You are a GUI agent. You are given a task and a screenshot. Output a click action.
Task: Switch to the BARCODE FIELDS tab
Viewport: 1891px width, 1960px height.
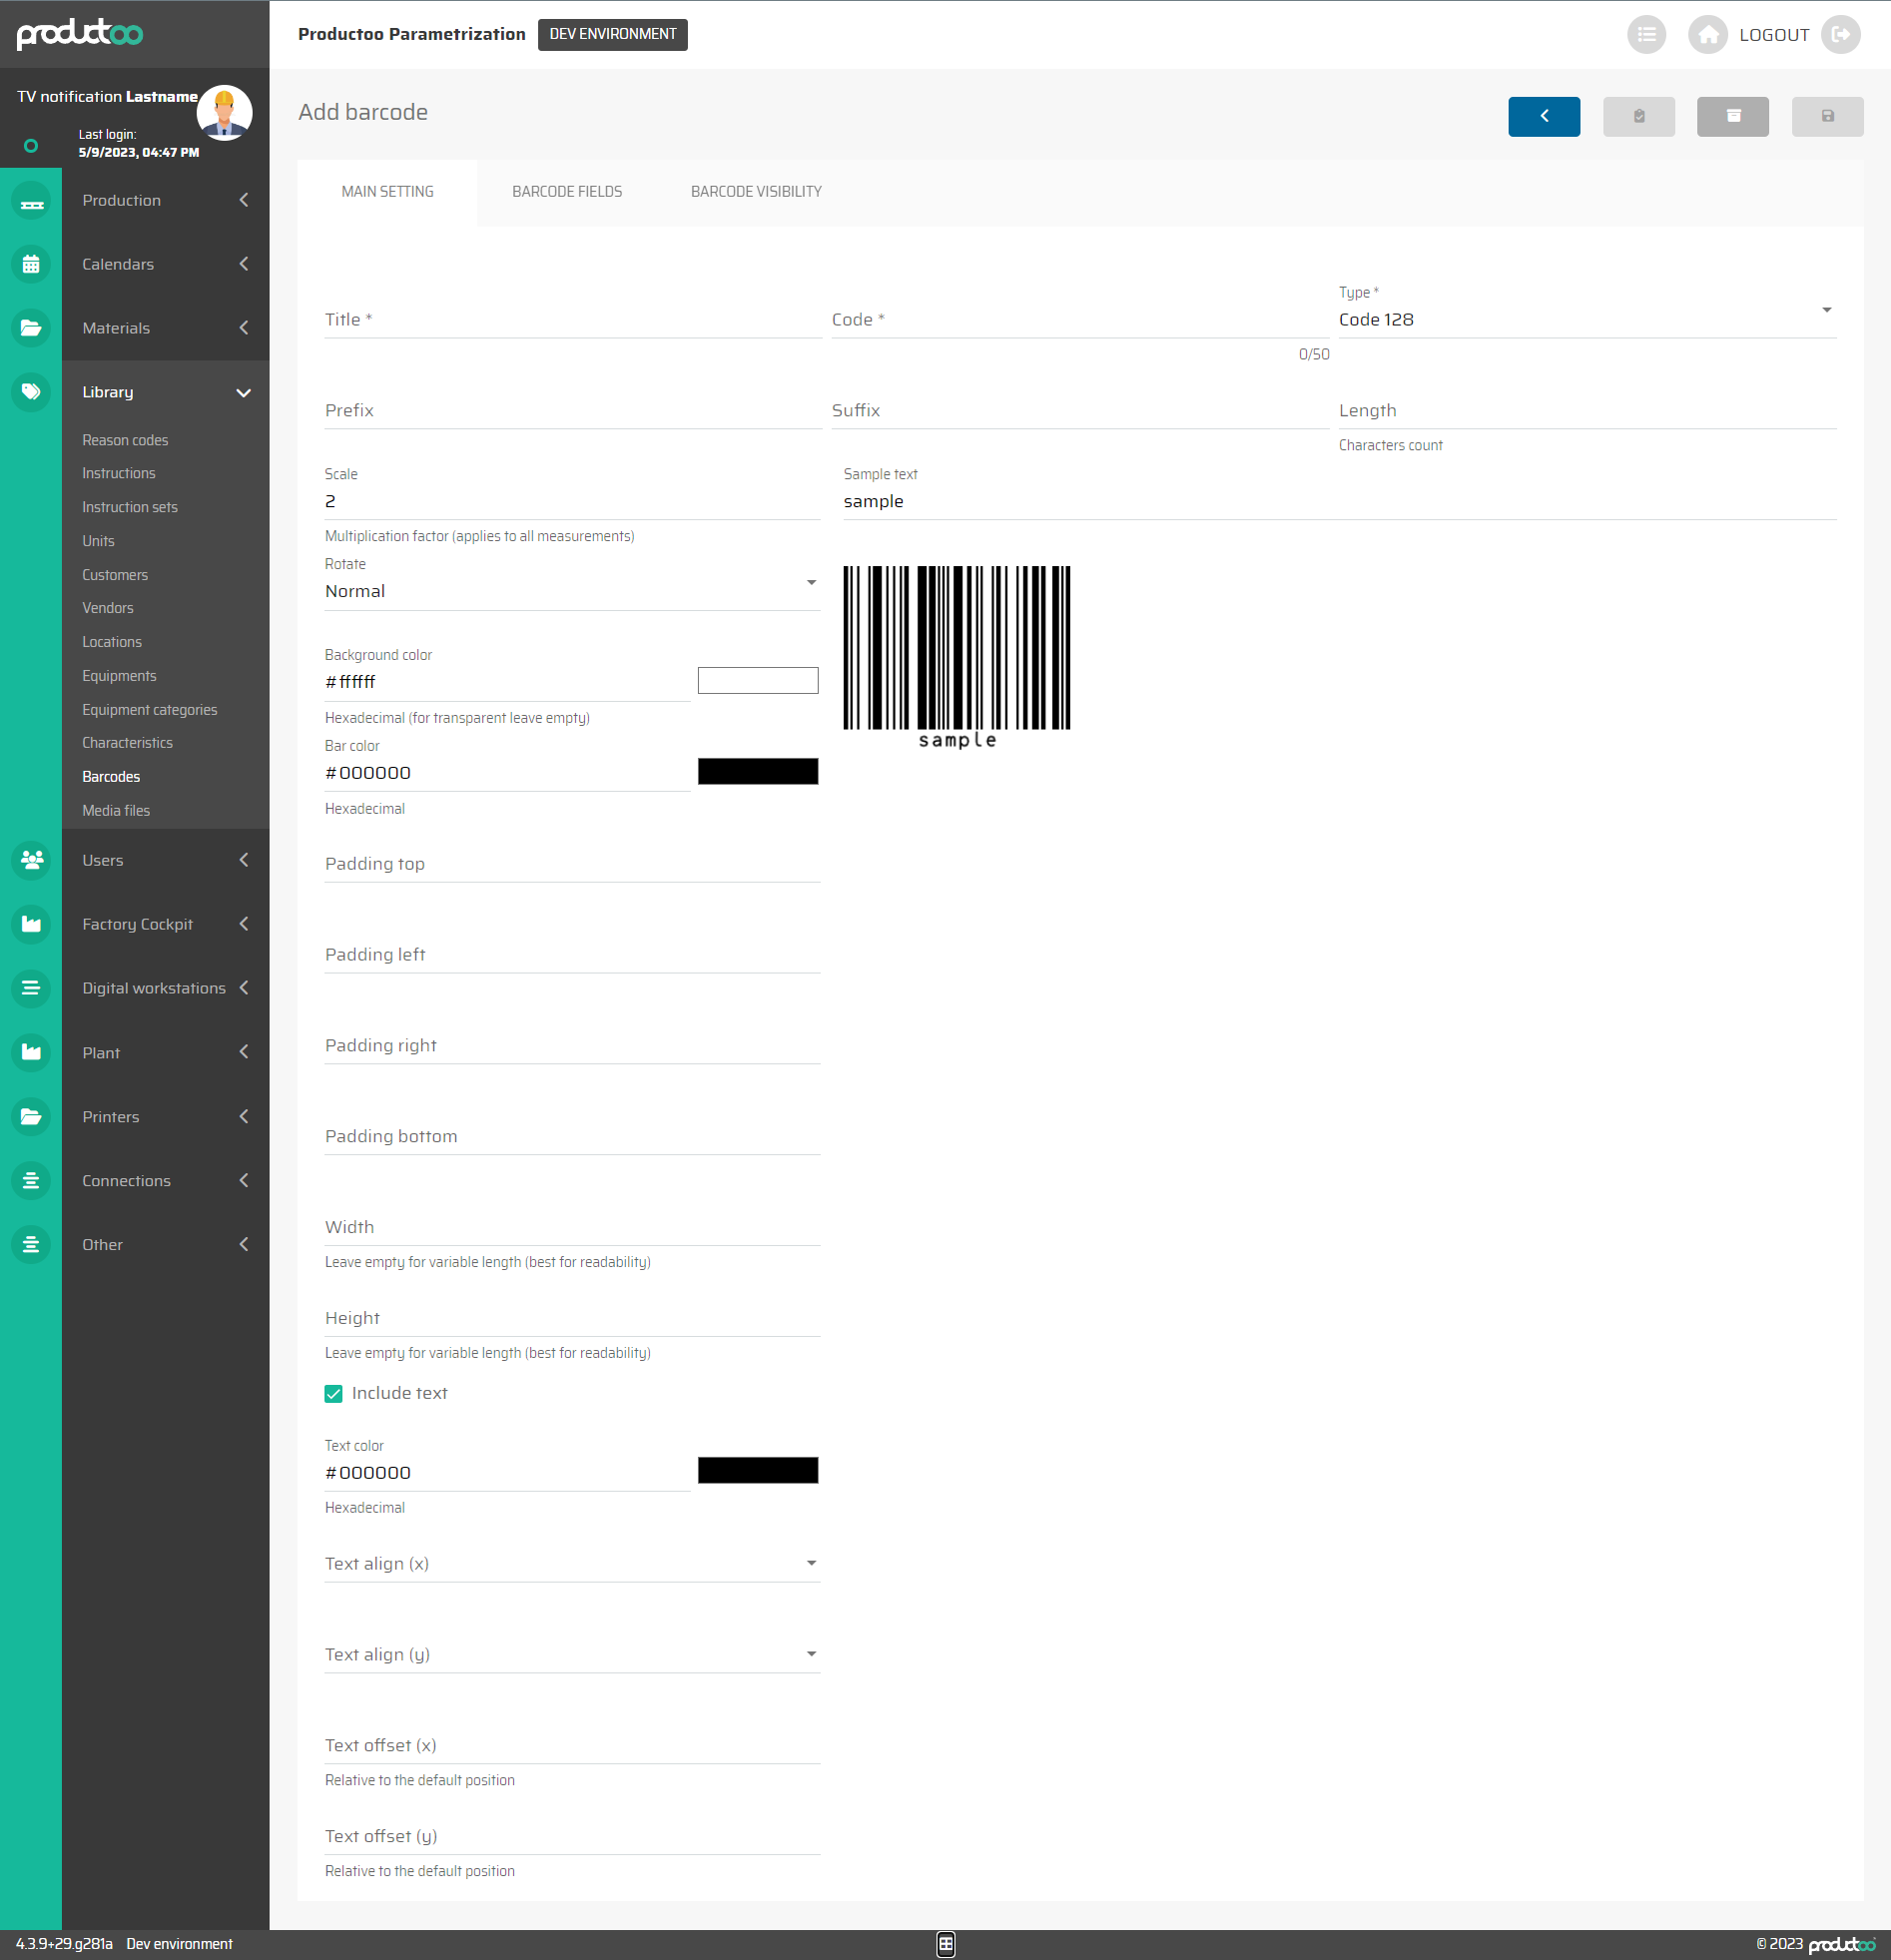click(567, 191)
